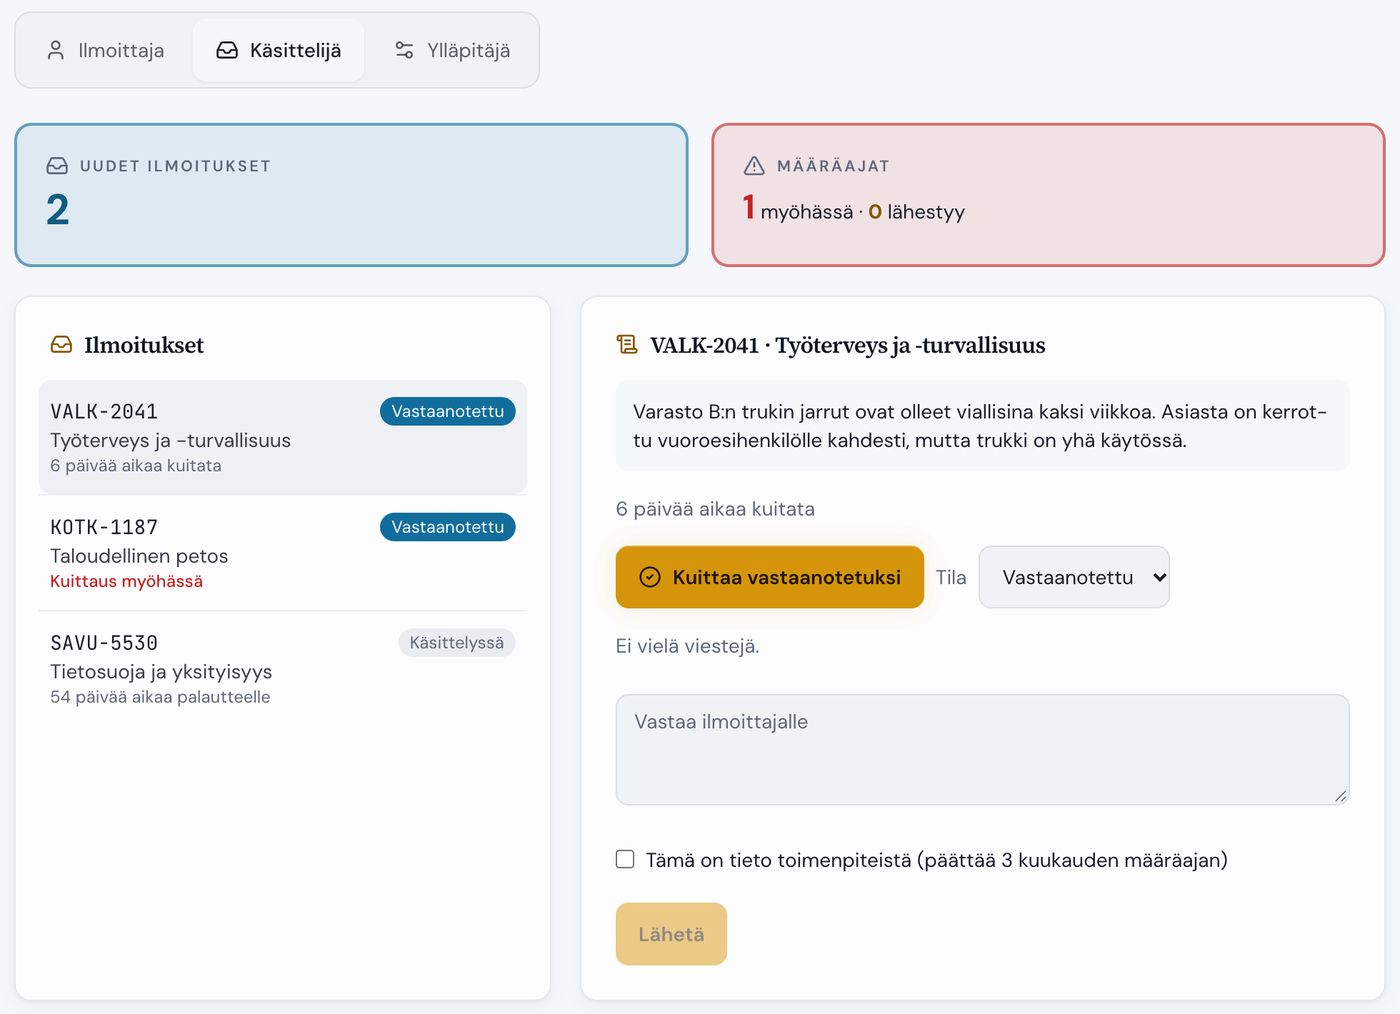
Task: Click checkmark icon in Kuittaa vastaanotetuksi button
Action: [x=650, y=577]
